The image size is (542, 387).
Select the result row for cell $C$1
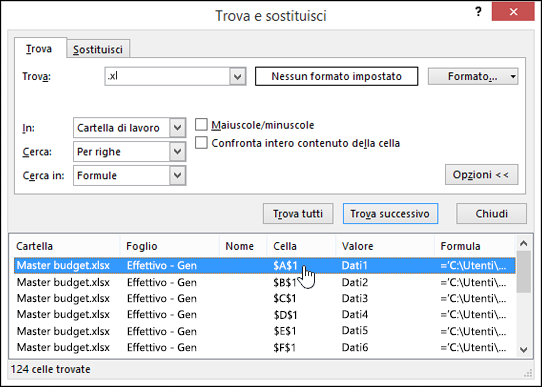point(265,298)
